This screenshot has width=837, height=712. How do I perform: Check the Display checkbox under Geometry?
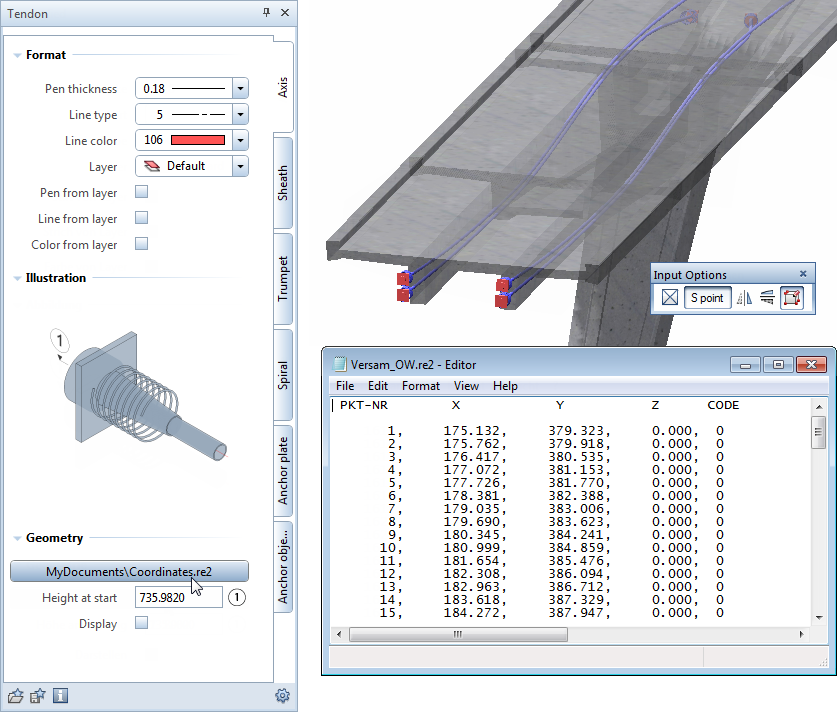tap(141, 623)
